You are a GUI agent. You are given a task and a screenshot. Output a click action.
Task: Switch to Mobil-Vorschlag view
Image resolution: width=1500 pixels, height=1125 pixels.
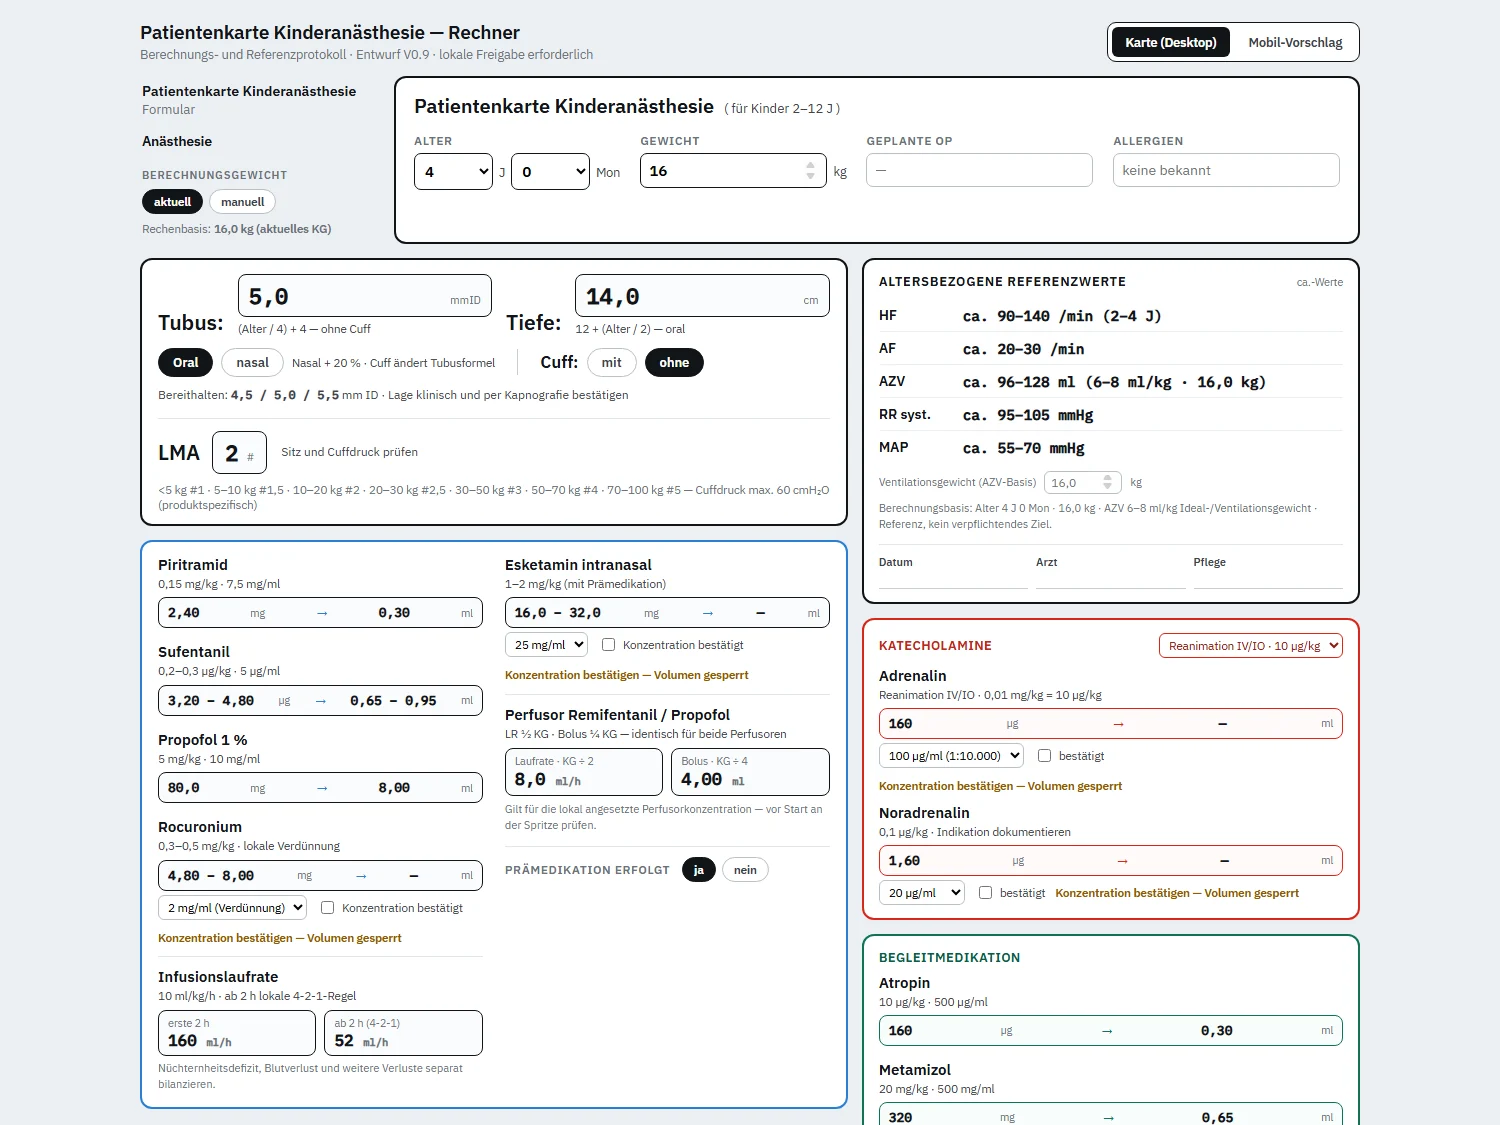1295,42
